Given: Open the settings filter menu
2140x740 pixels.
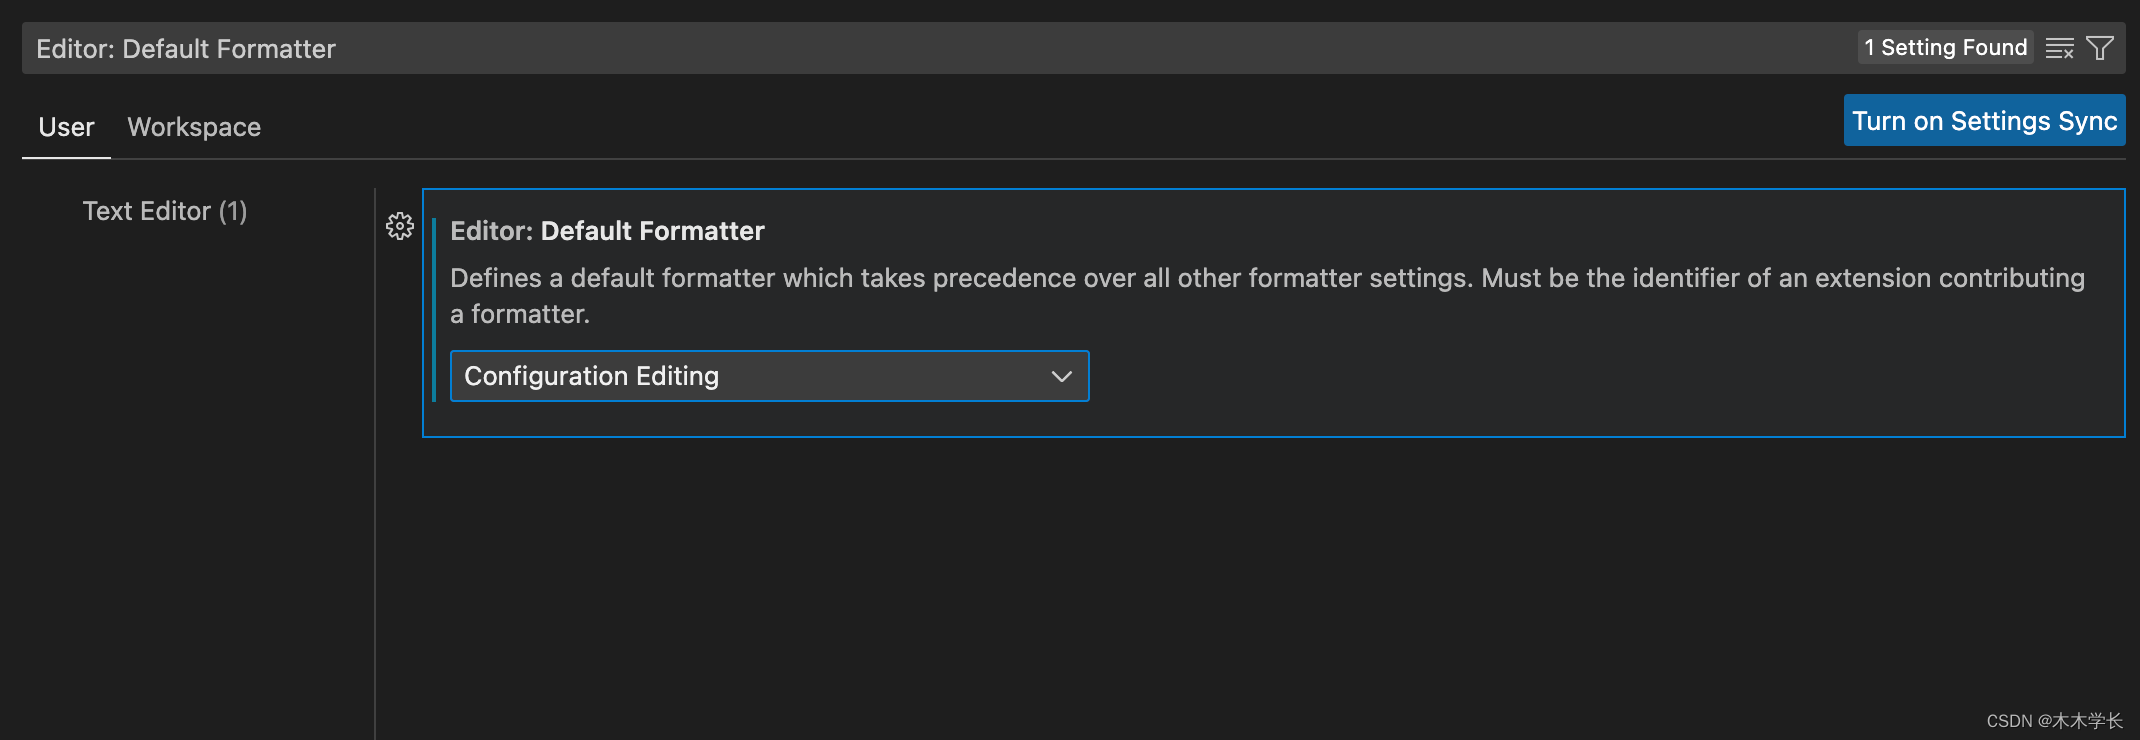Looking at the screenshot, I should pos(2100,48).
